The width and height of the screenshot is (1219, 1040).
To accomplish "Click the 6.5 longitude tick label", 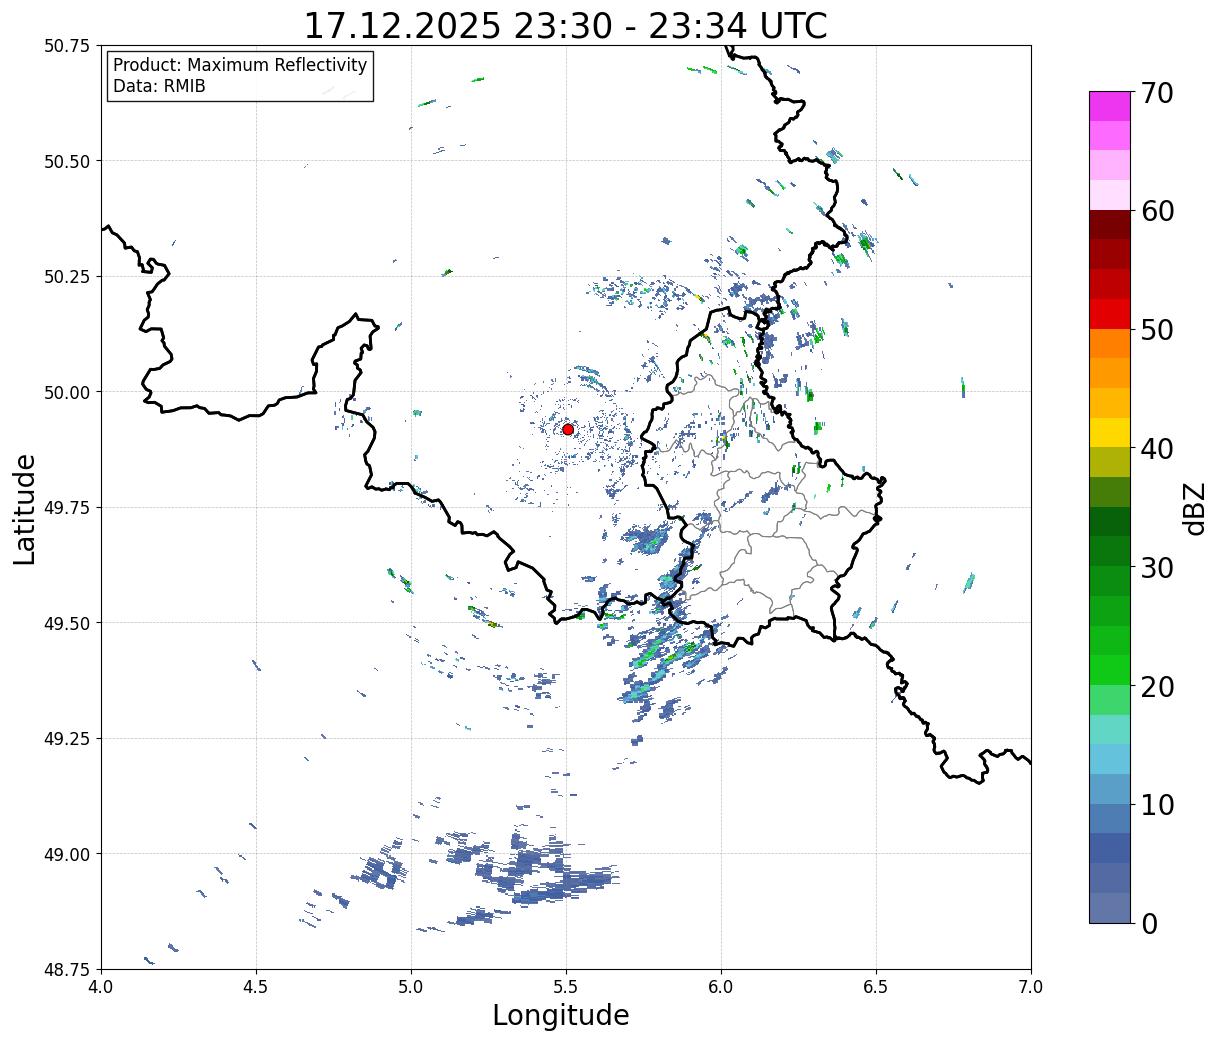I will (x=876, y=987).
